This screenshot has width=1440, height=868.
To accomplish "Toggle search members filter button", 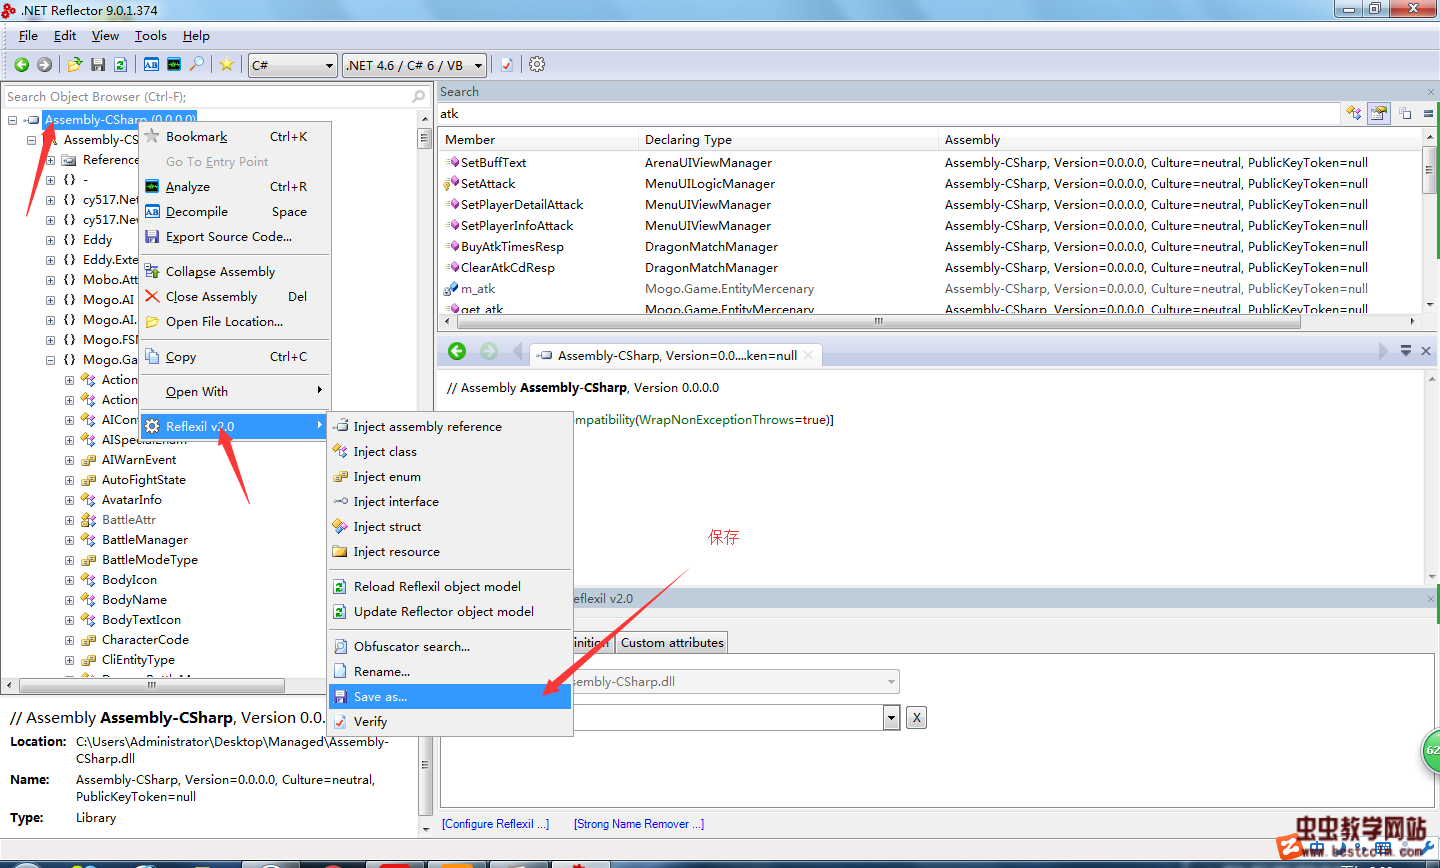I will pos(1379,113).
